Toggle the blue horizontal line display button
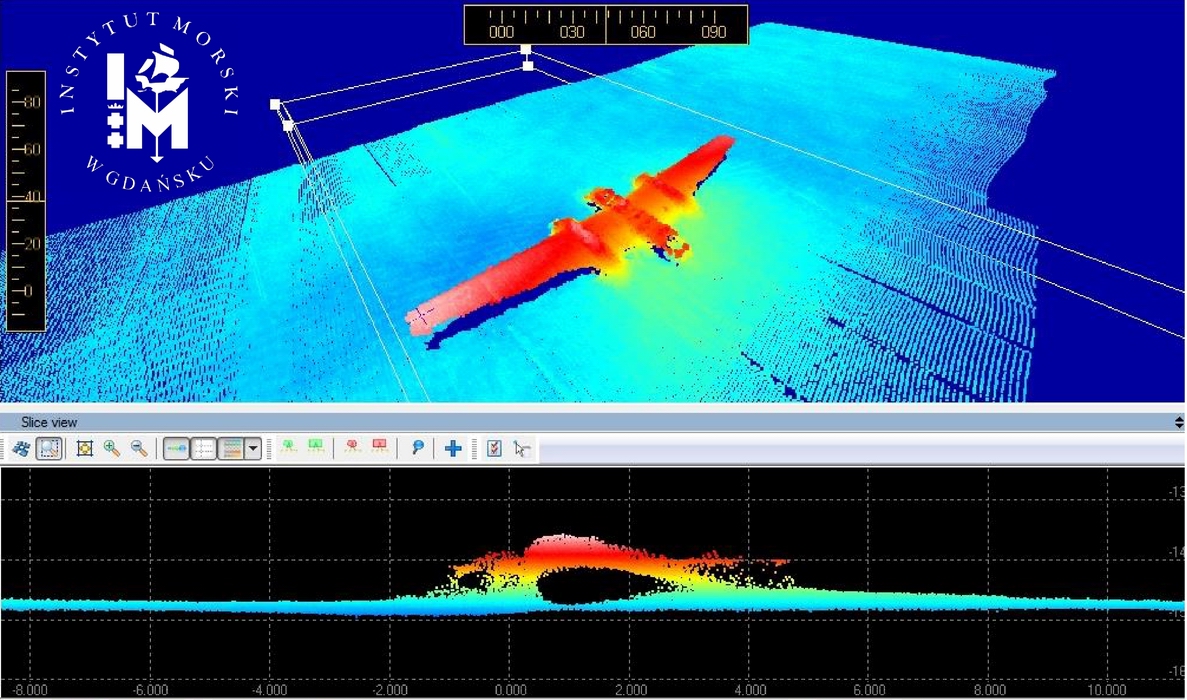The height and width of the screenshot is (700, 1187). click(x=176, y=449)
